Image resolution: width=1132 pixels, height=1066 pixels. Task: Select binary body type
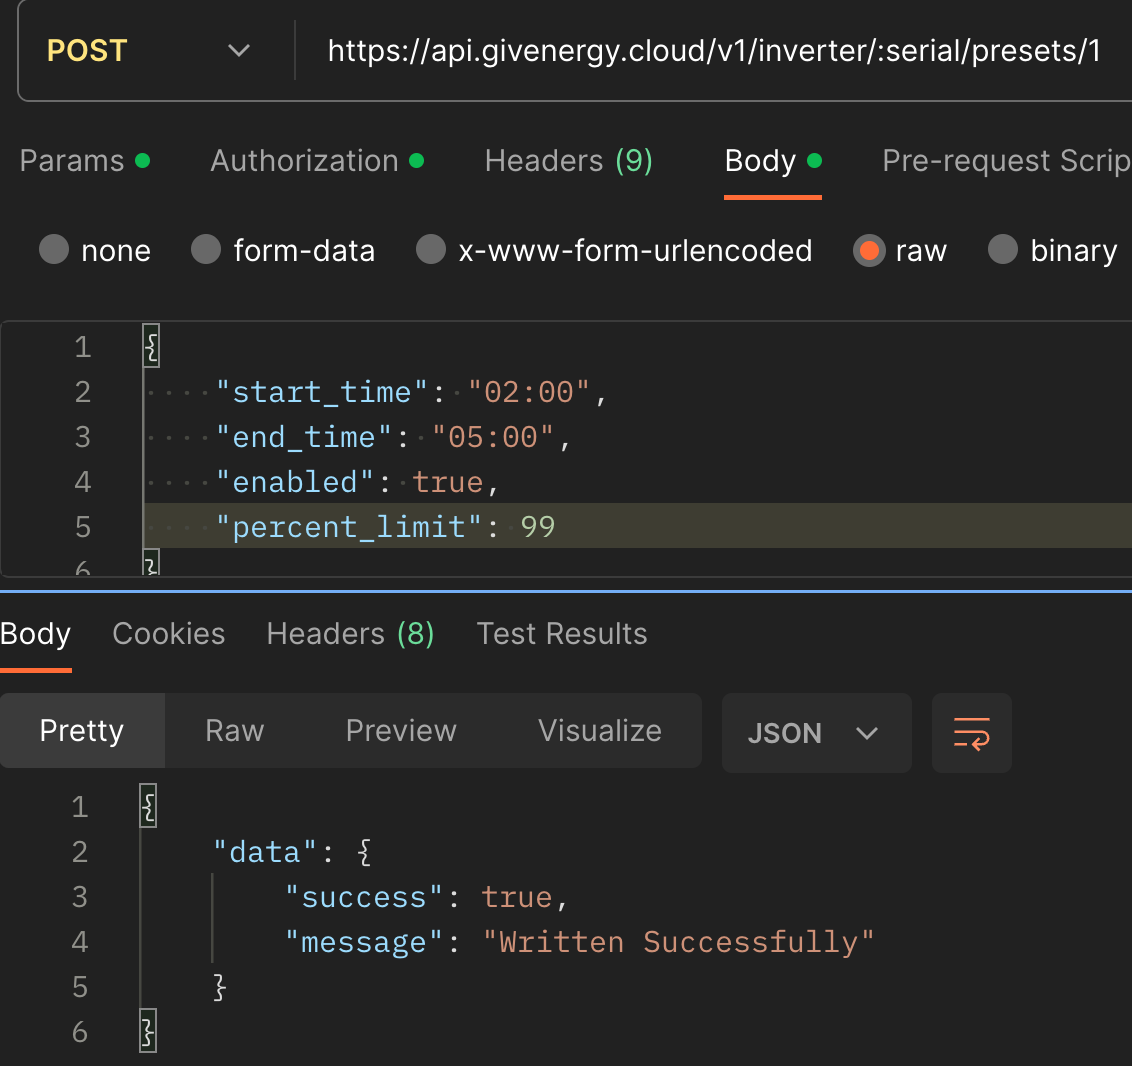1053,250
